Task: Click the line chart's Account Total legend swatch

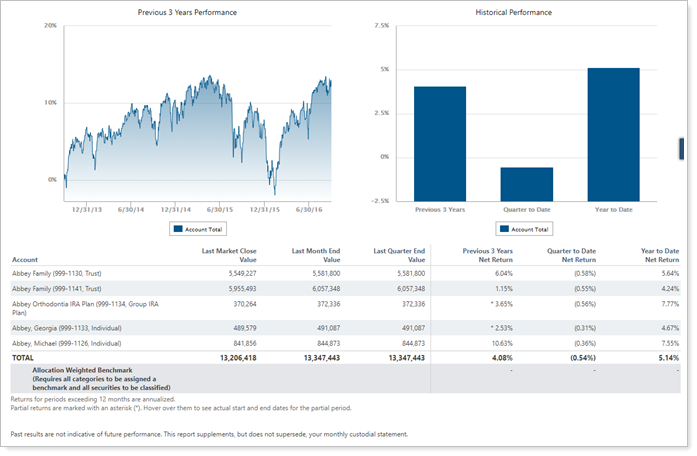Action: [x=178, y=229]
